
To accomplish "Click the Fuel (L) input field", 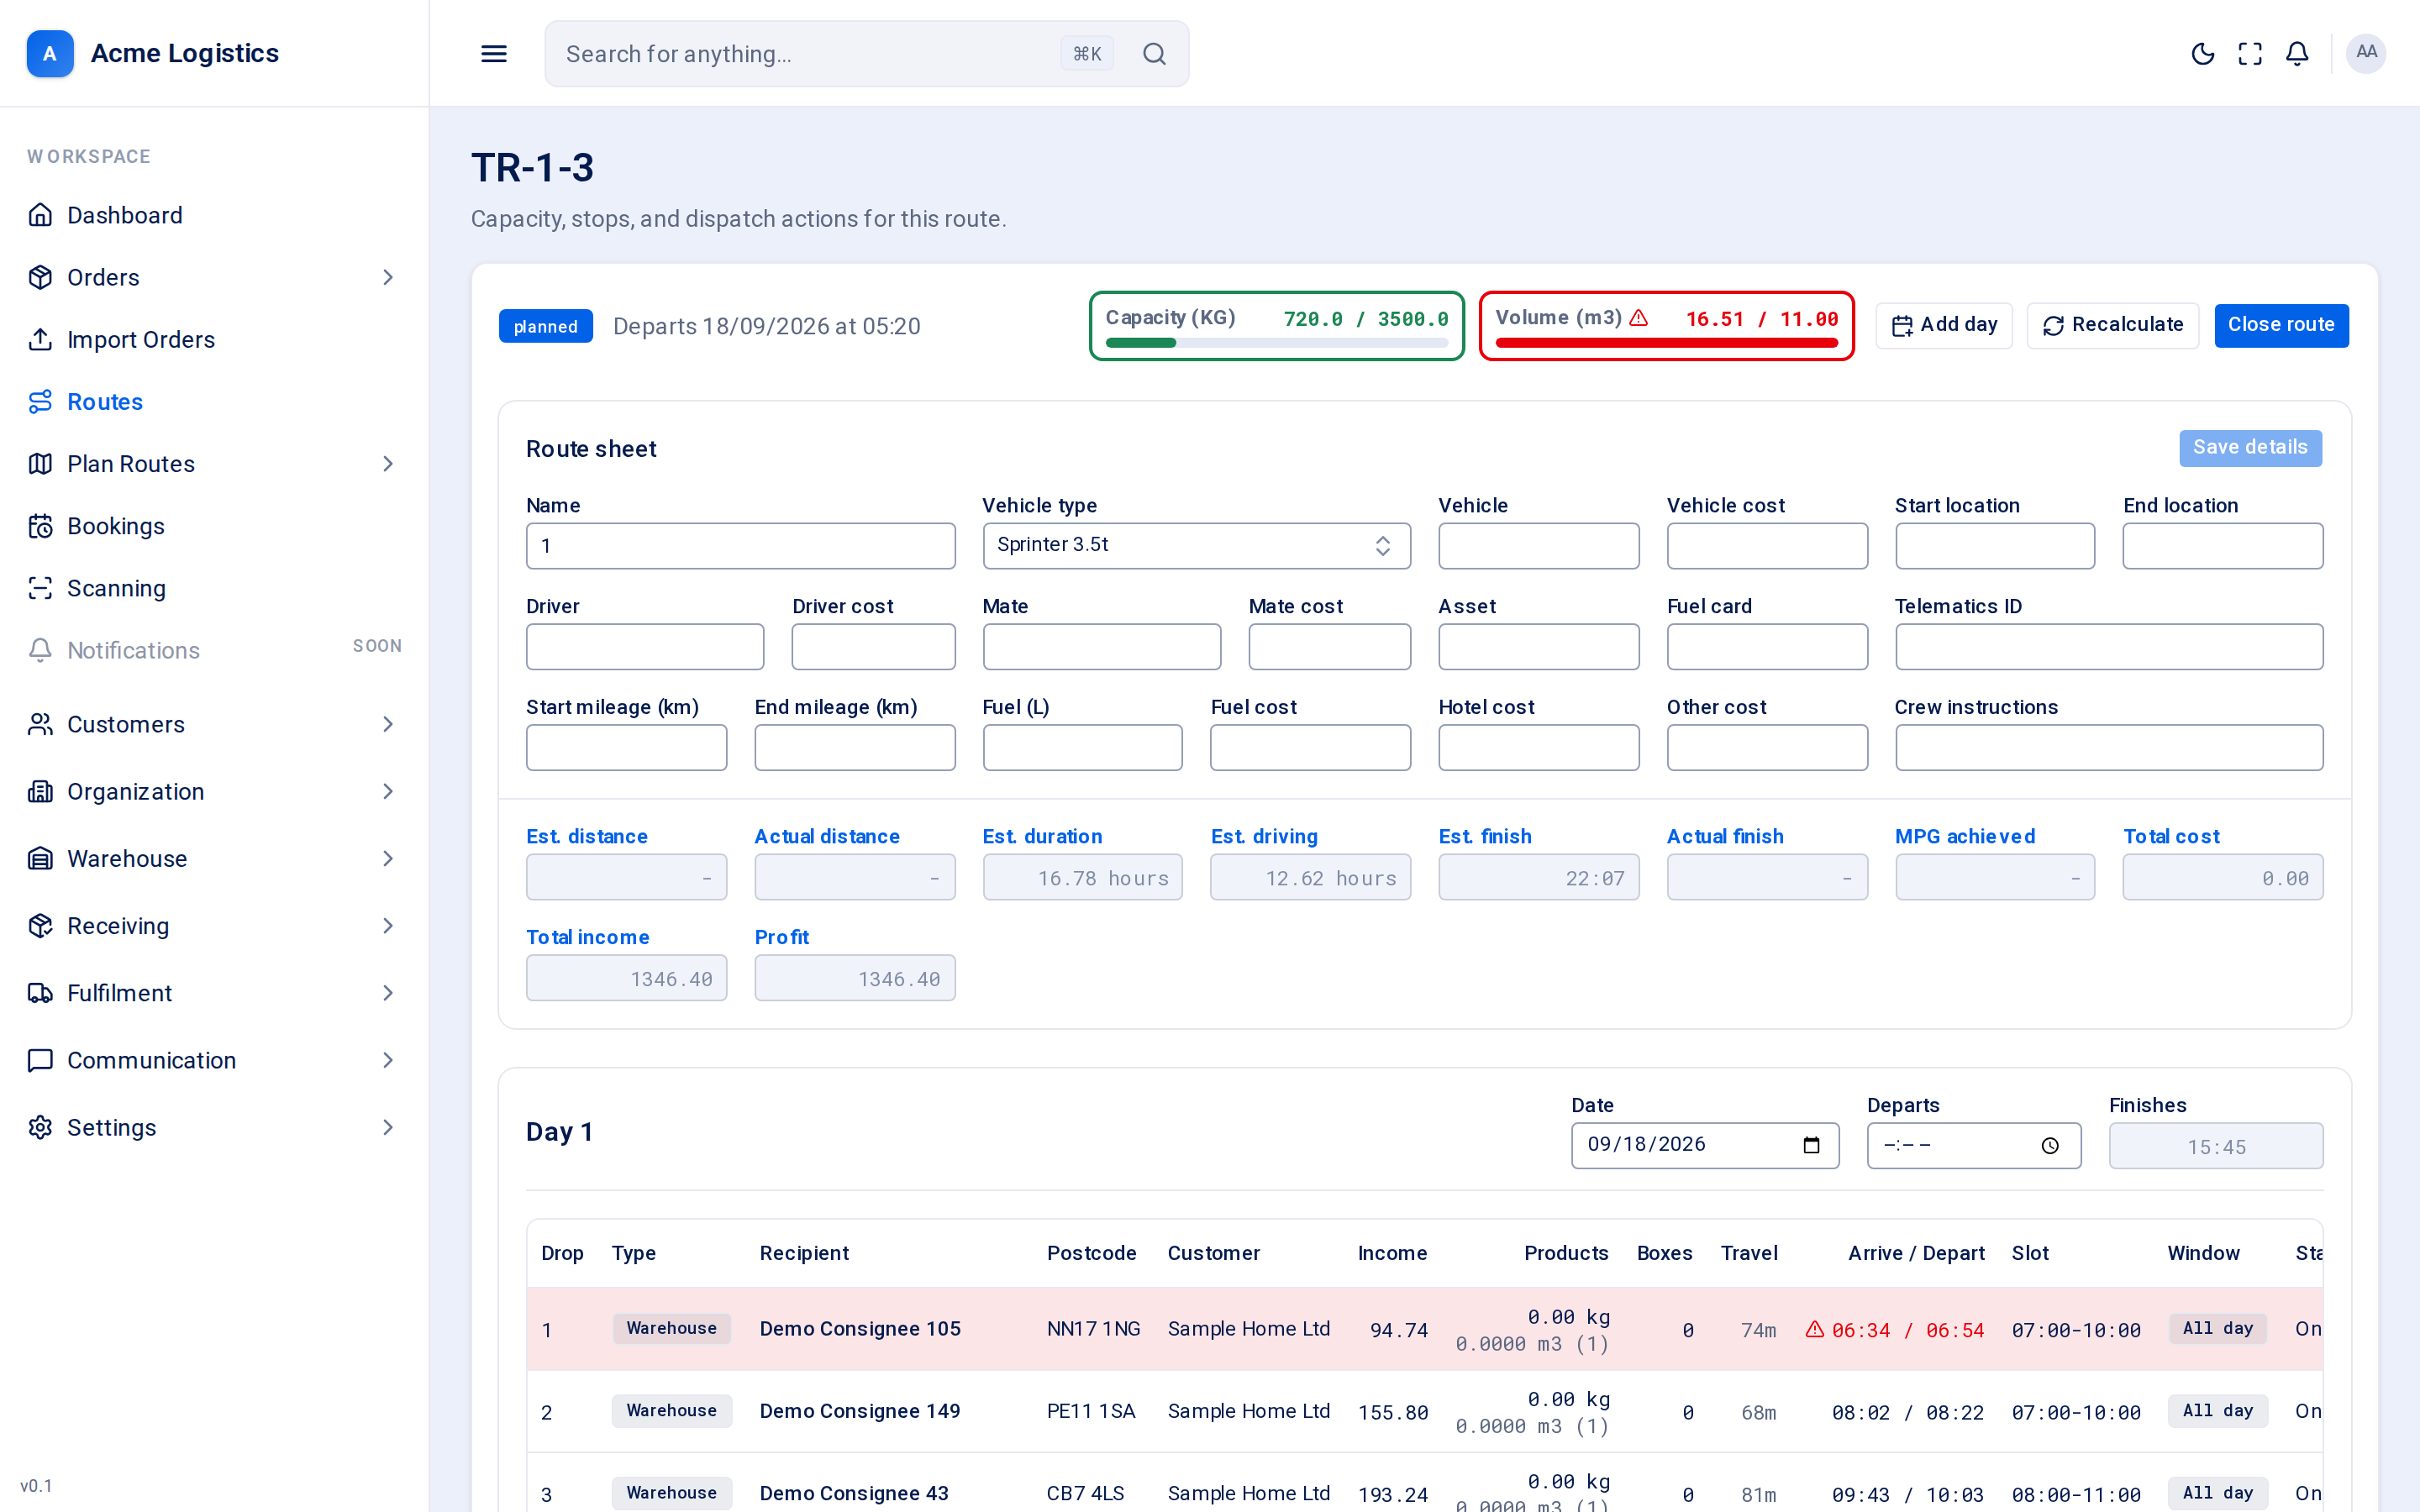I will click(1082, 747).
